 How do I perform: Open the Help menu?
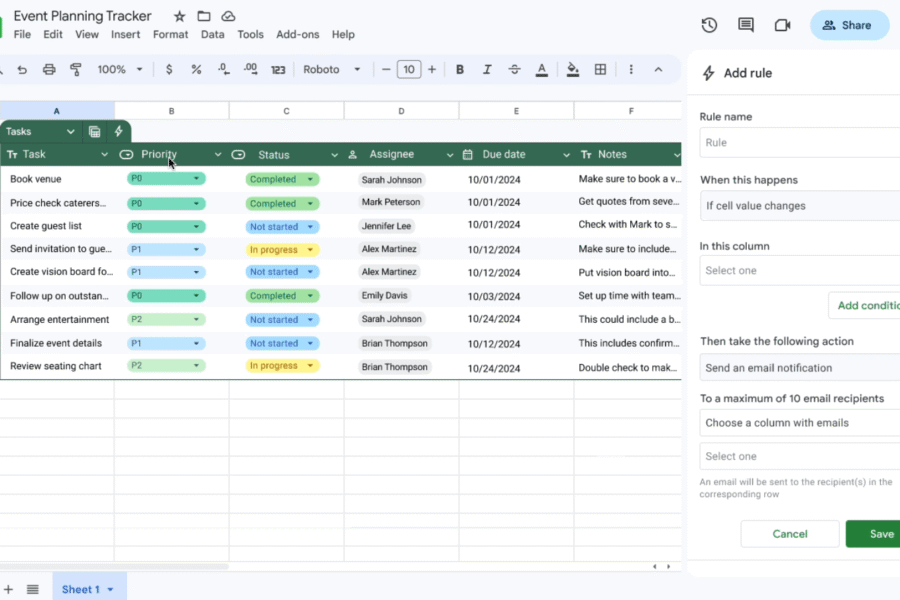pos(343,34)
